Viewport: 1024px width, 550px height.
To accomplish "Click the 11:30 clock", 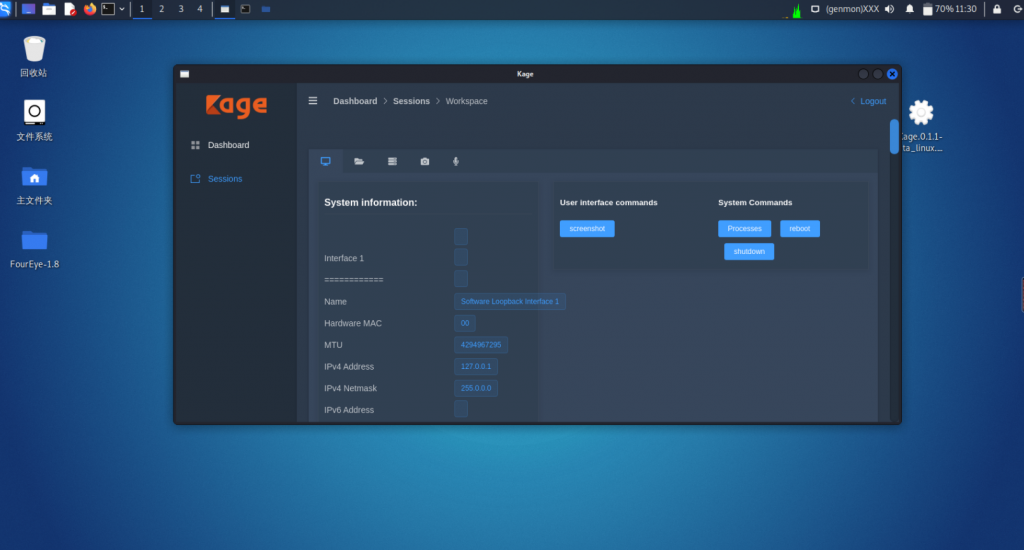I will point(966,9).
